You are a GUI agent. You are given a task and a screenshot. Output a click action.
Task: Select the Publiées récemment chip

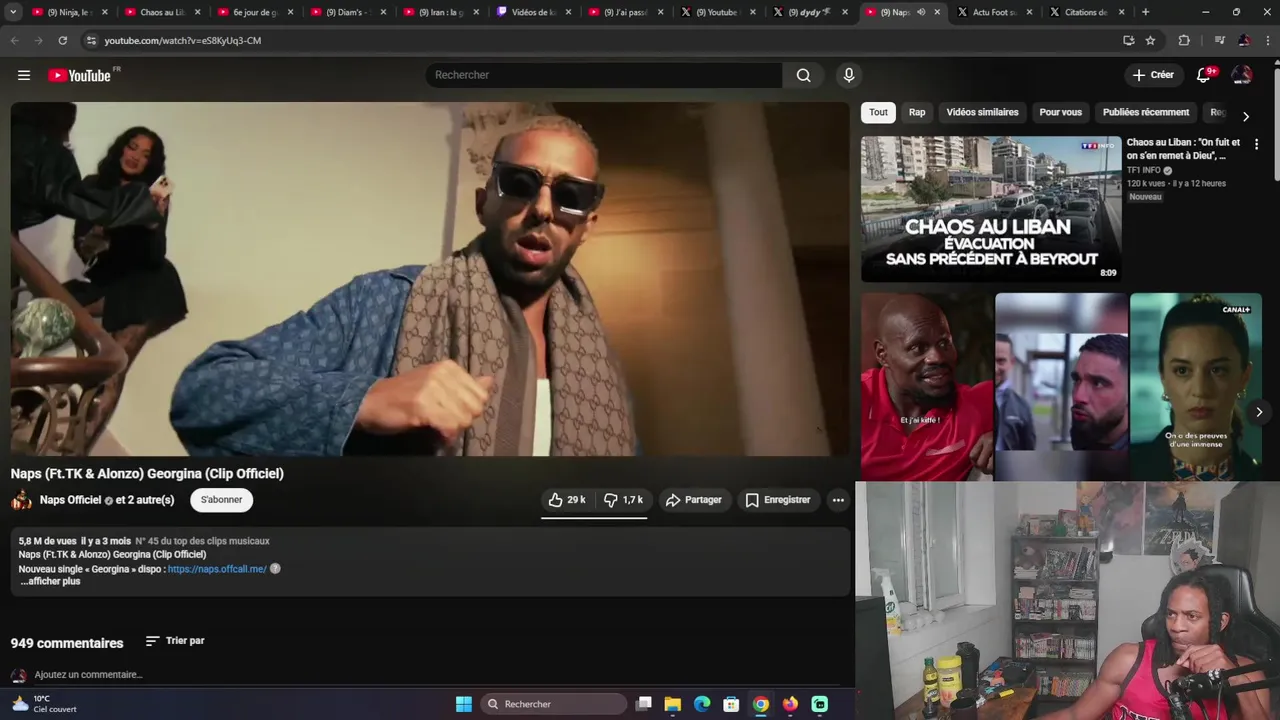pos(1146,112)
